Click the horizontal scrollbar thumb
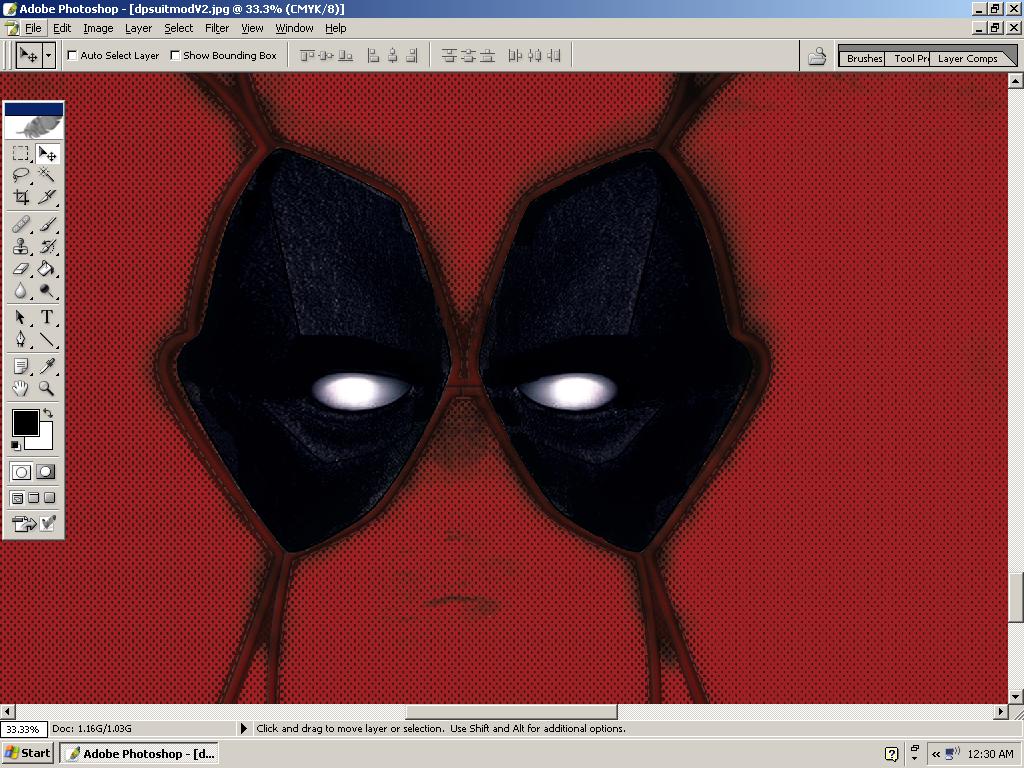This screenshot has width=1024, height=768. click(511, 711)
